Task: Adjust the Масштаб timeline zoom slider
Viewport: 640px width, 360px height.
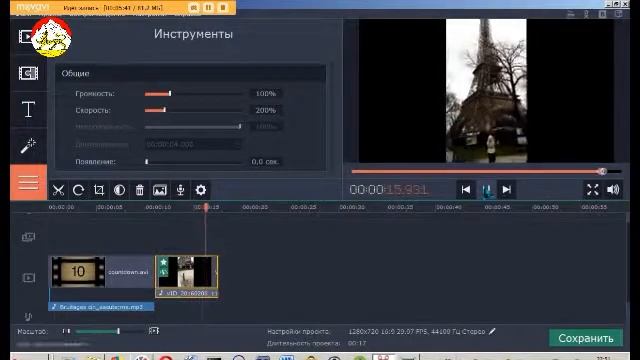Action: tap(110, 331)
